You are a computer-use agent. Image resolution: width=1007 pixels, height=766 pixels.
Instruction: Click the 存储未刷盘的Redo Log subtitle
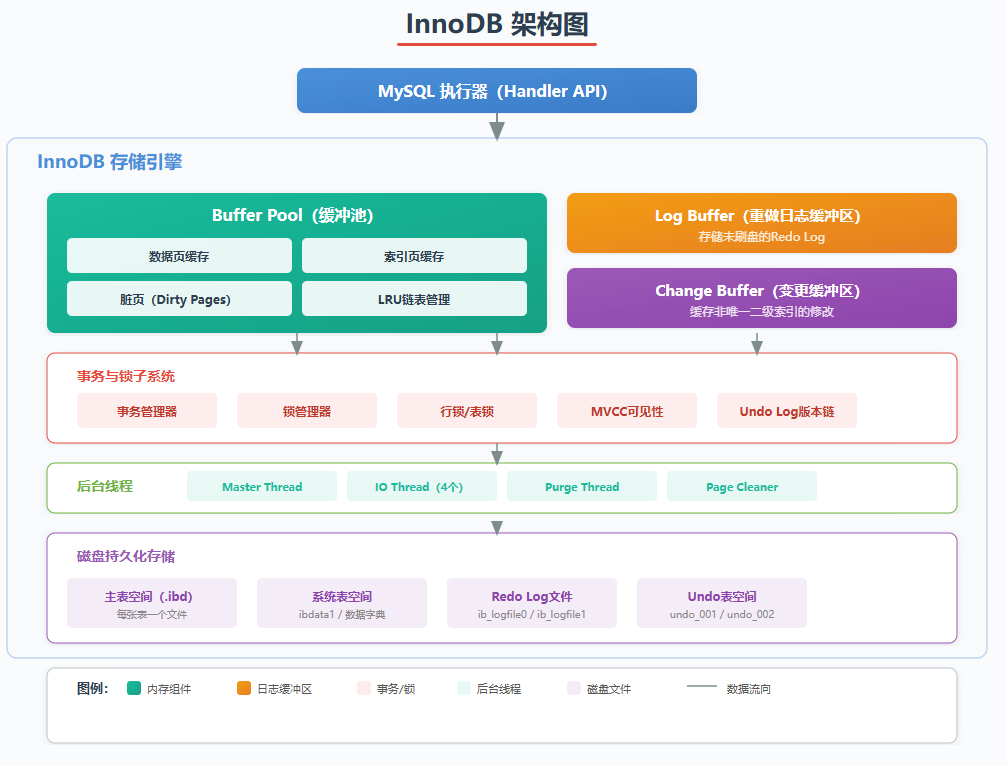pos(762,237)
